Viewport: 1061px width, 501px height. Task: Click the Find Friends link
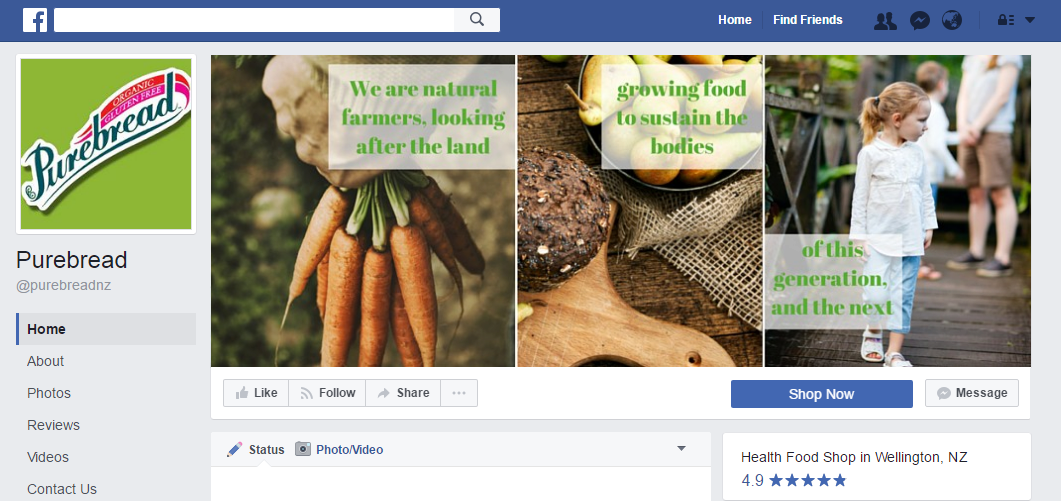(x=808, y=20)
